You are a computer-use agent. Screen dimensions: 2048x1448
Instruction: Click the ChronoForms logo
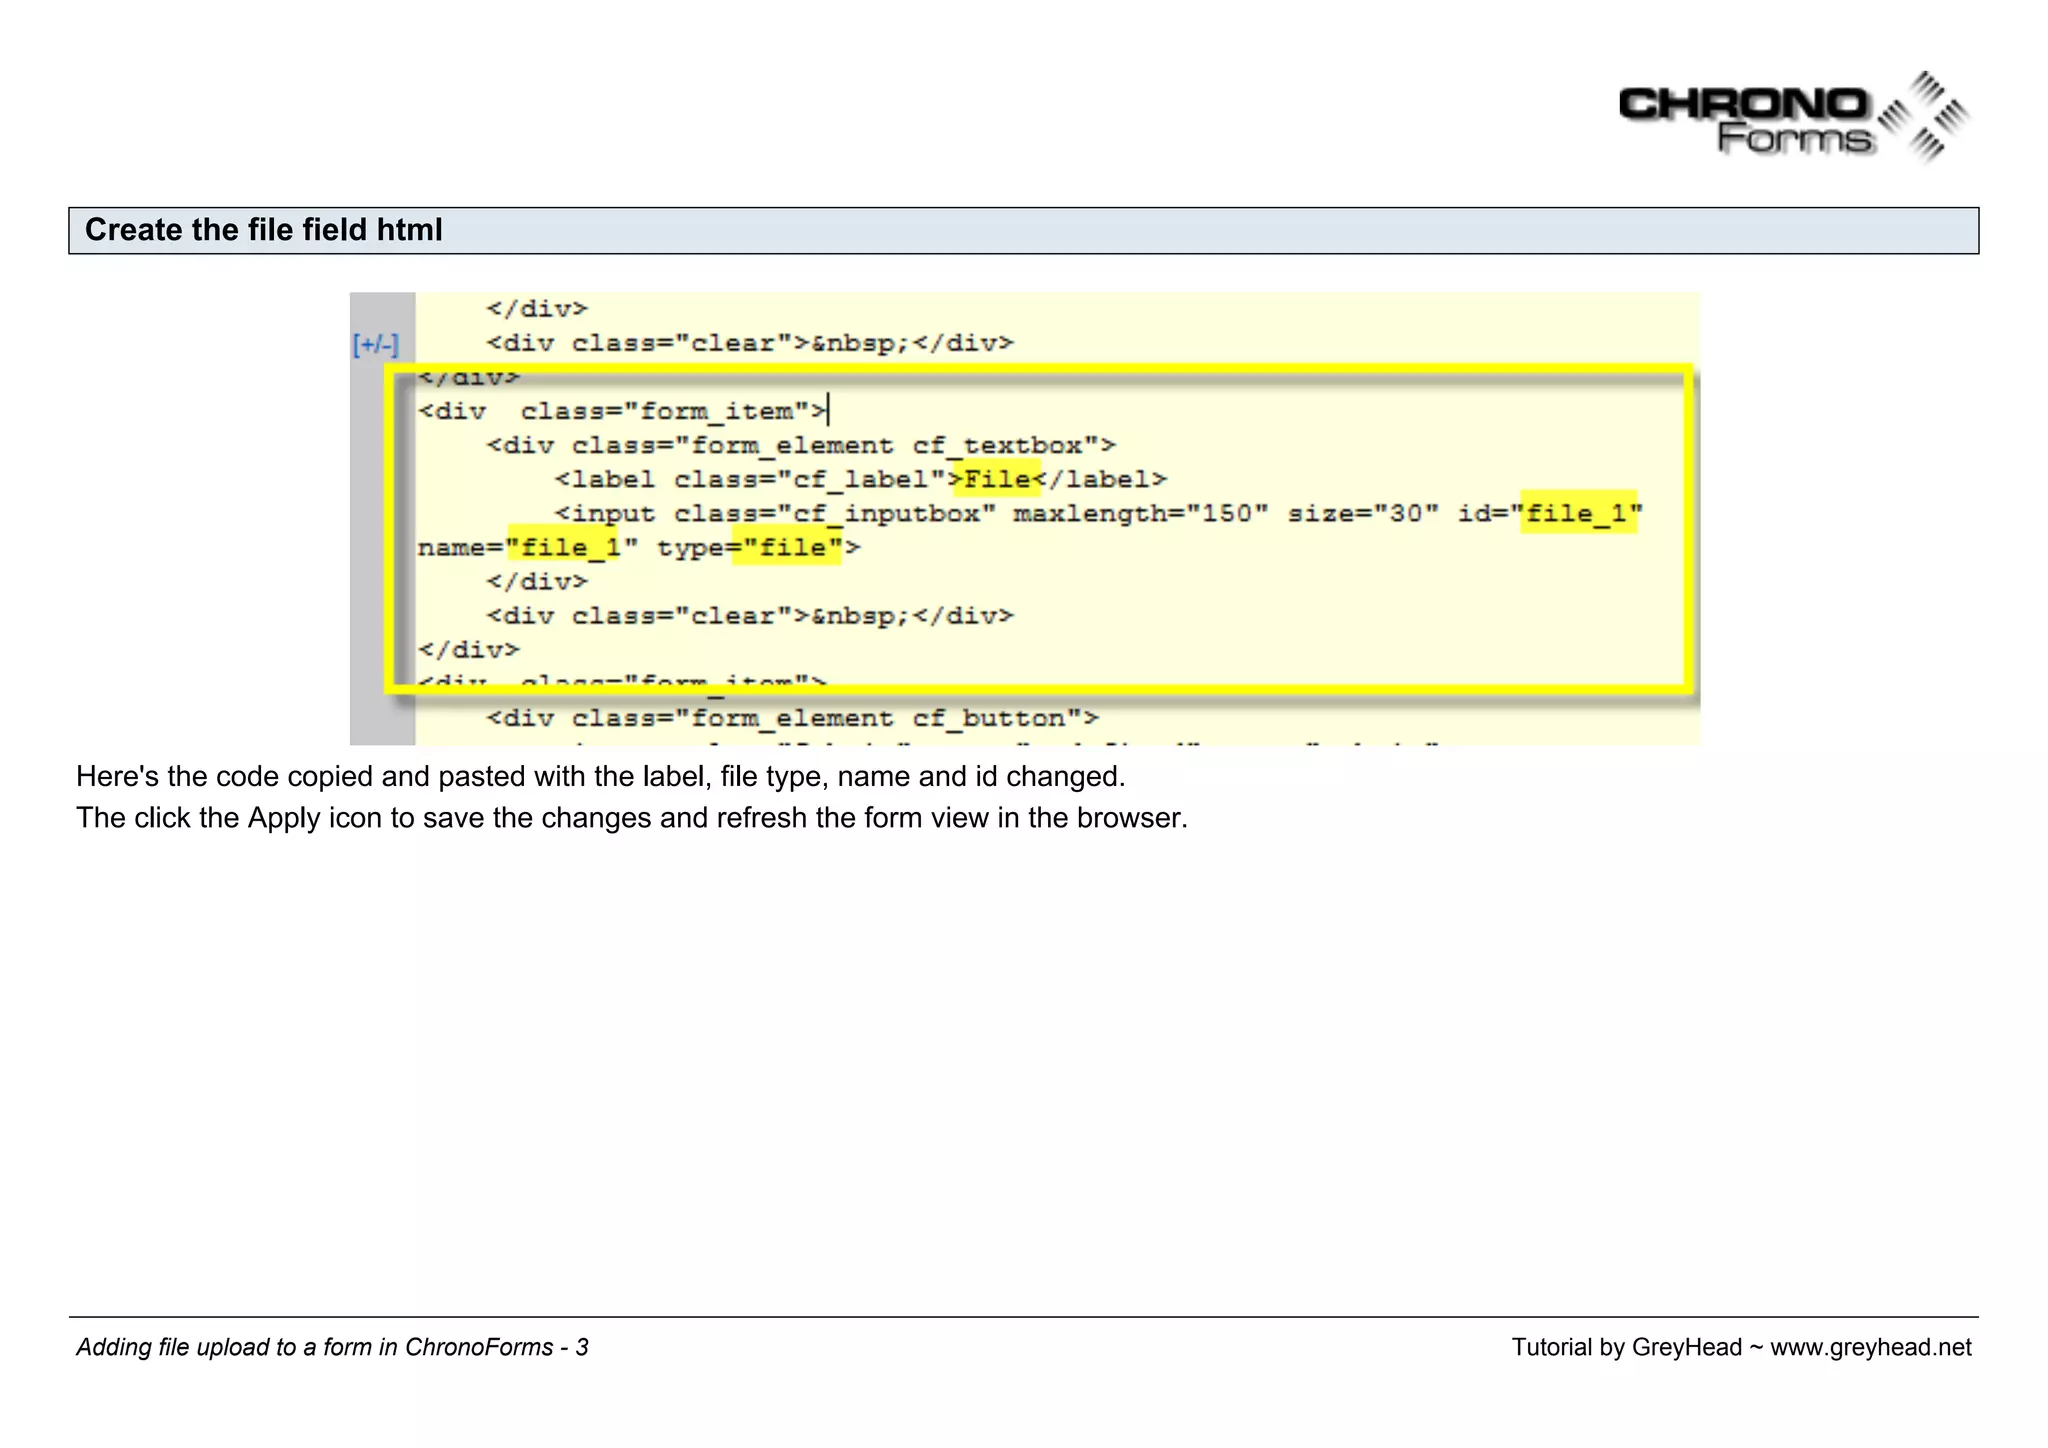1795,118
